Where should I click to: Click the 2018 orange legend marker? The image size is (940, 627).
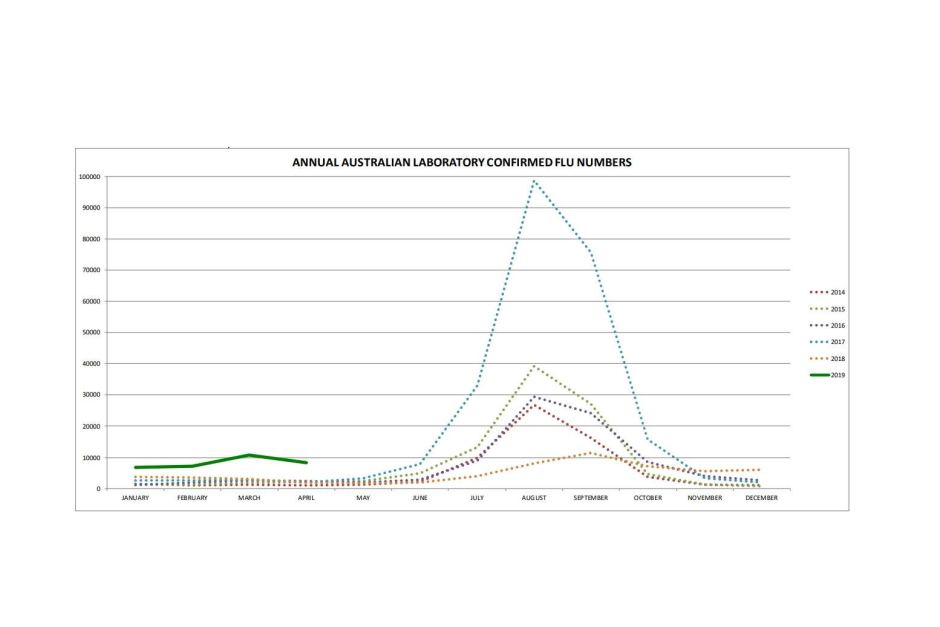[818, 358]
